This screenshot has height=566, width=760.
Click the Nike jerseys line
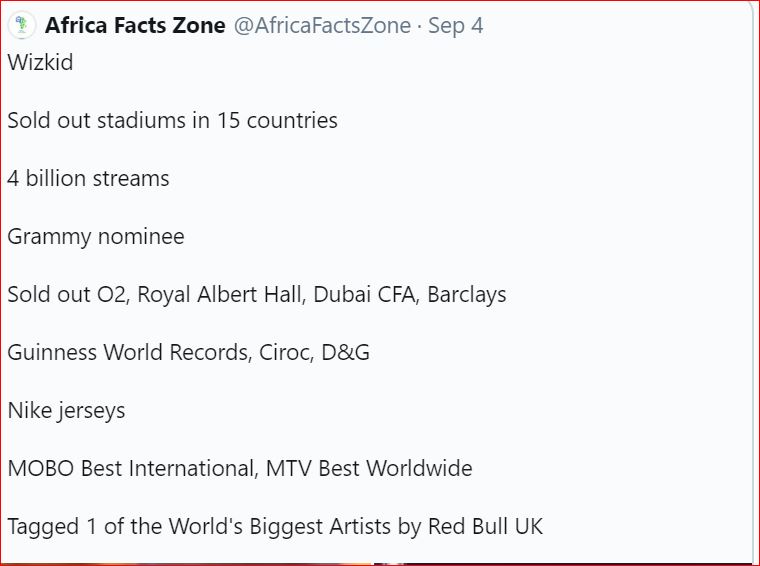66,411
